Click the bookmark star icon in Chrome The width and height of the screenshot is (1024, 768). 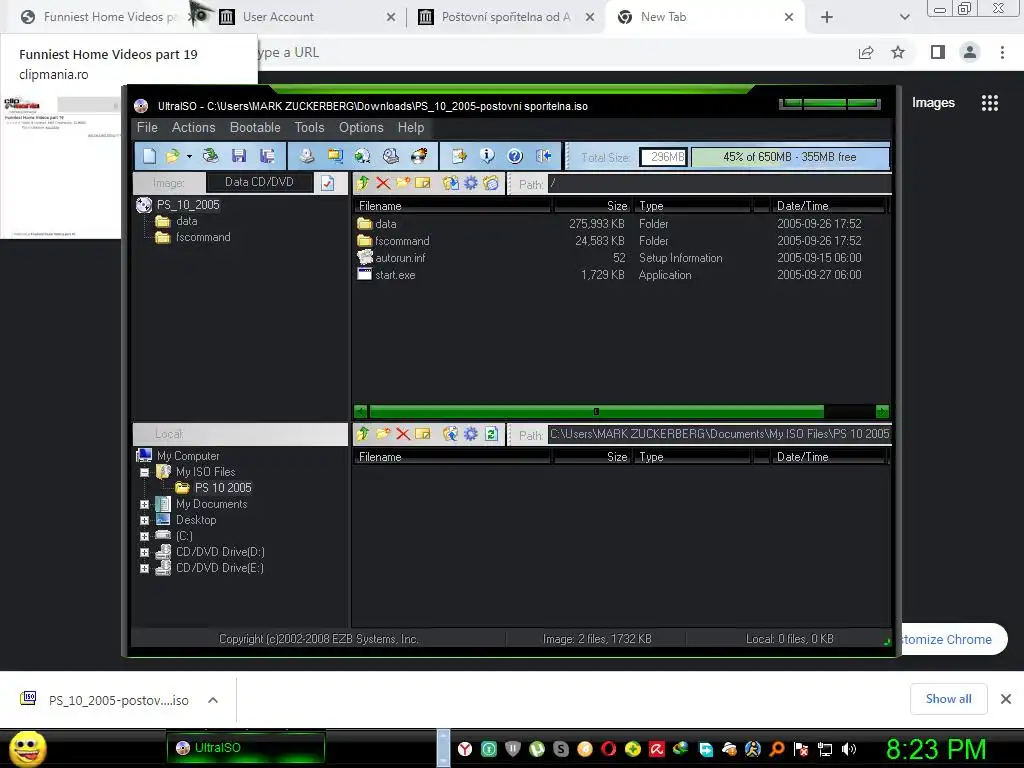coord(898,52)
